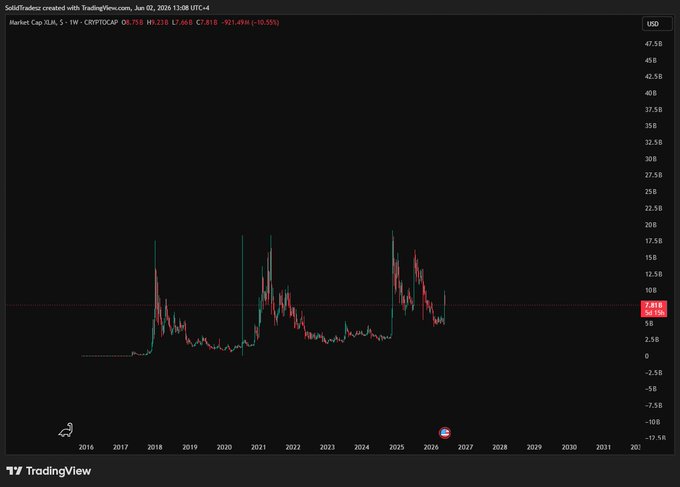
Task: Click the -5B label on the price axis
Action: pos(651,389)
